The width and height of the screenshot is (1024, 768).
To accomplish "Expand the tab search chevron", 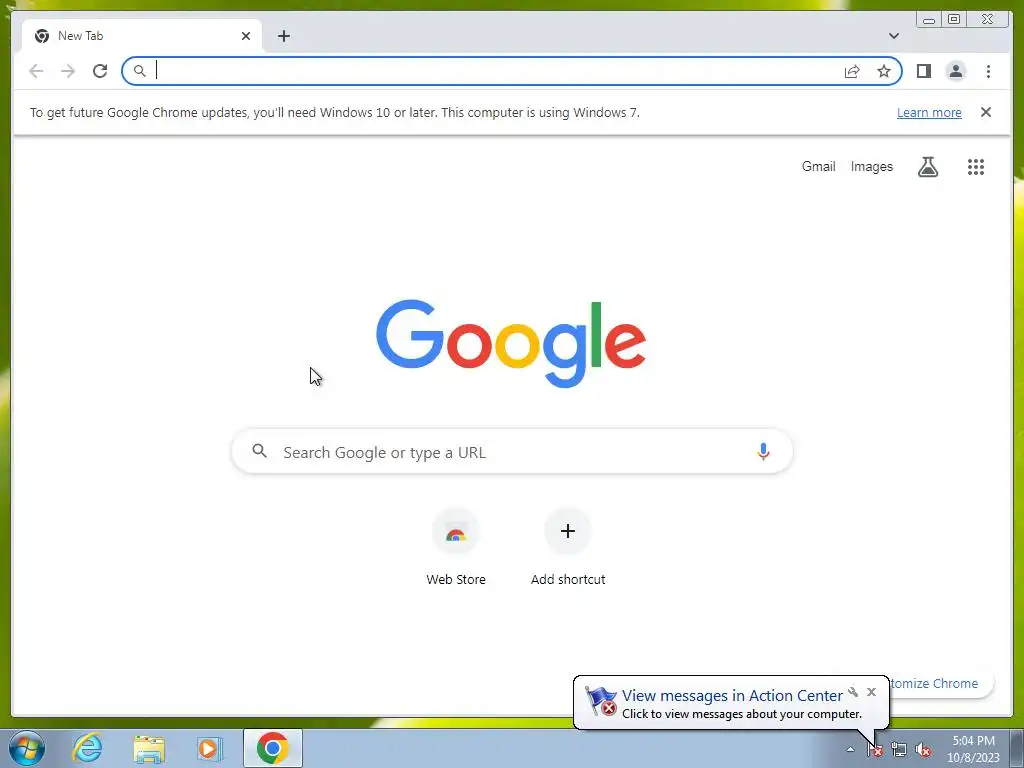I will 893,36.
